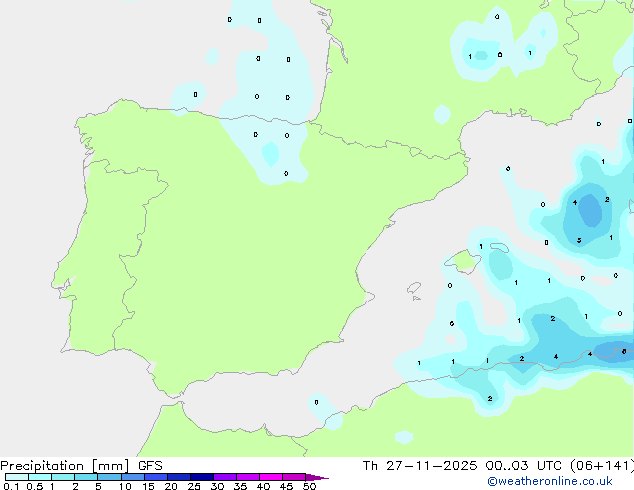The width and height of the screenshot is (634, 490).
Task: Click the legend's pointed end cap above 50
Action: (x=317, y=477)
